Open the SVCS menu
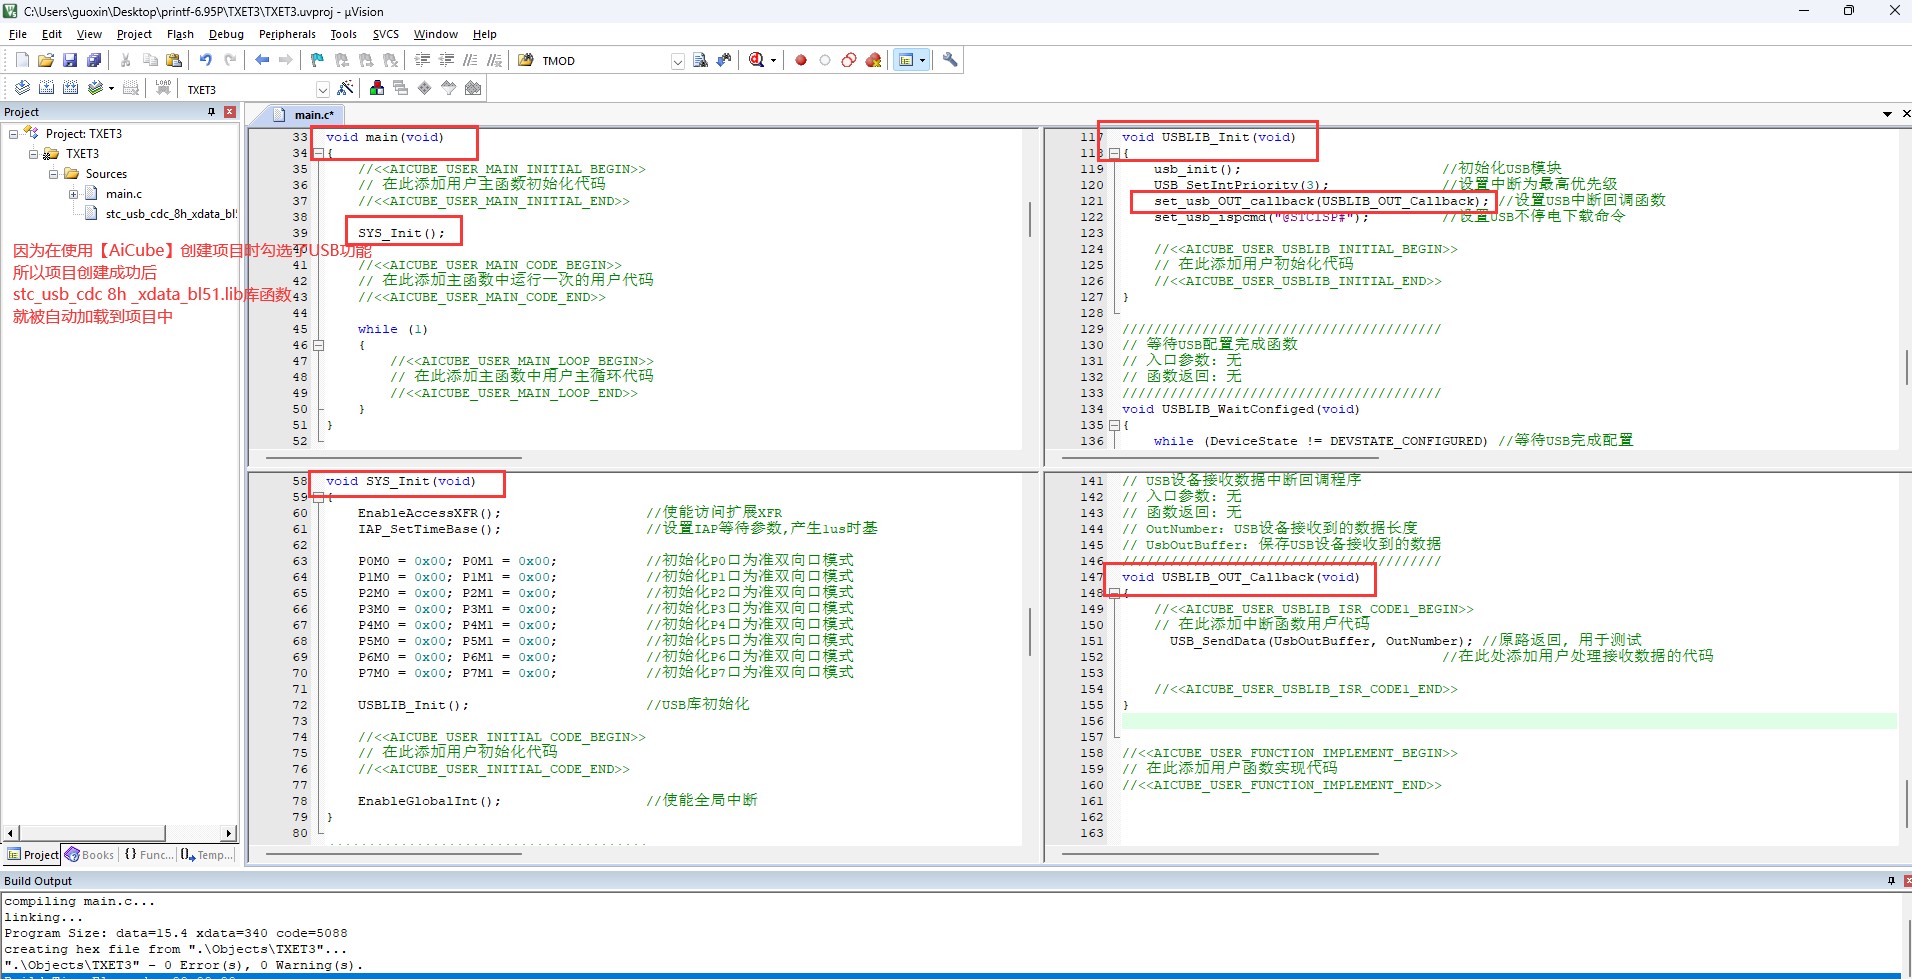 (x=385, y=34)
